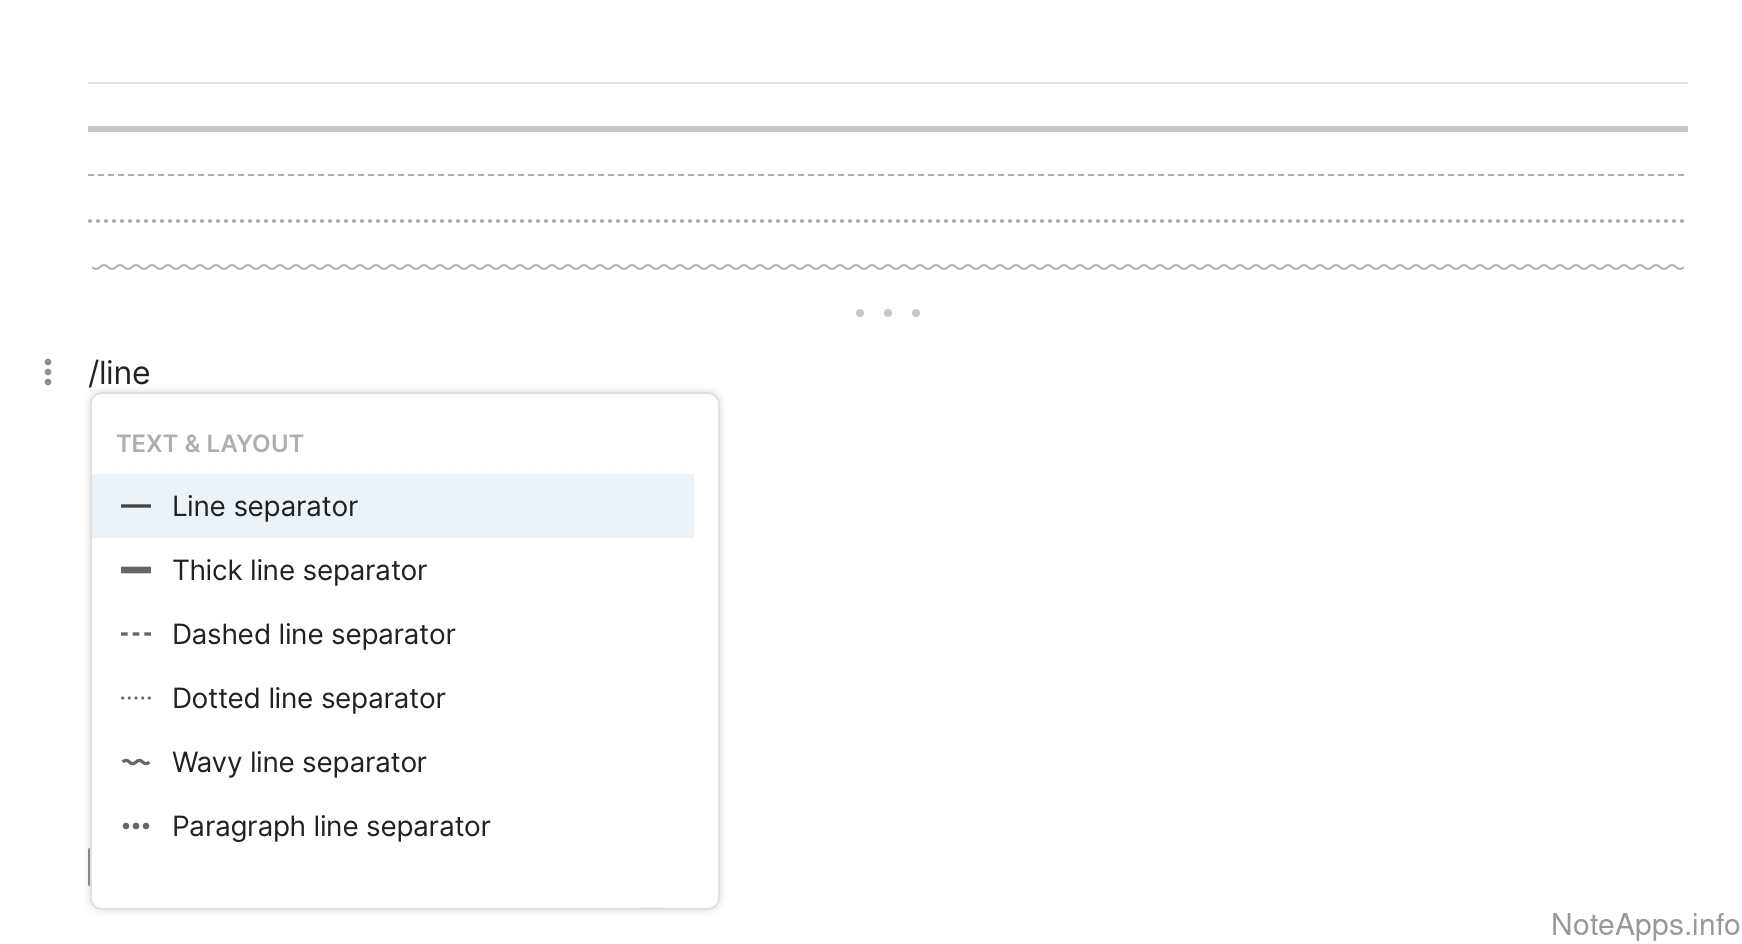
Task: Choose the "Thick line separator" label
Action: tap(299, 571)
